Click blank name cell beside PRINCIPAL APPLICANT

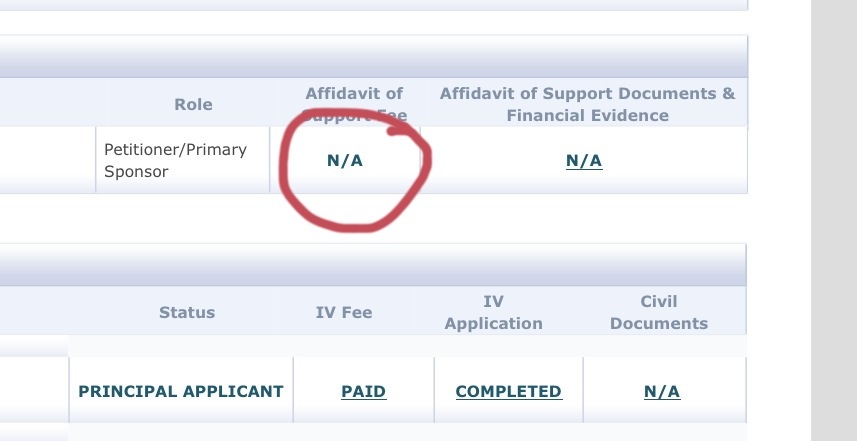(x=34, y=390)
